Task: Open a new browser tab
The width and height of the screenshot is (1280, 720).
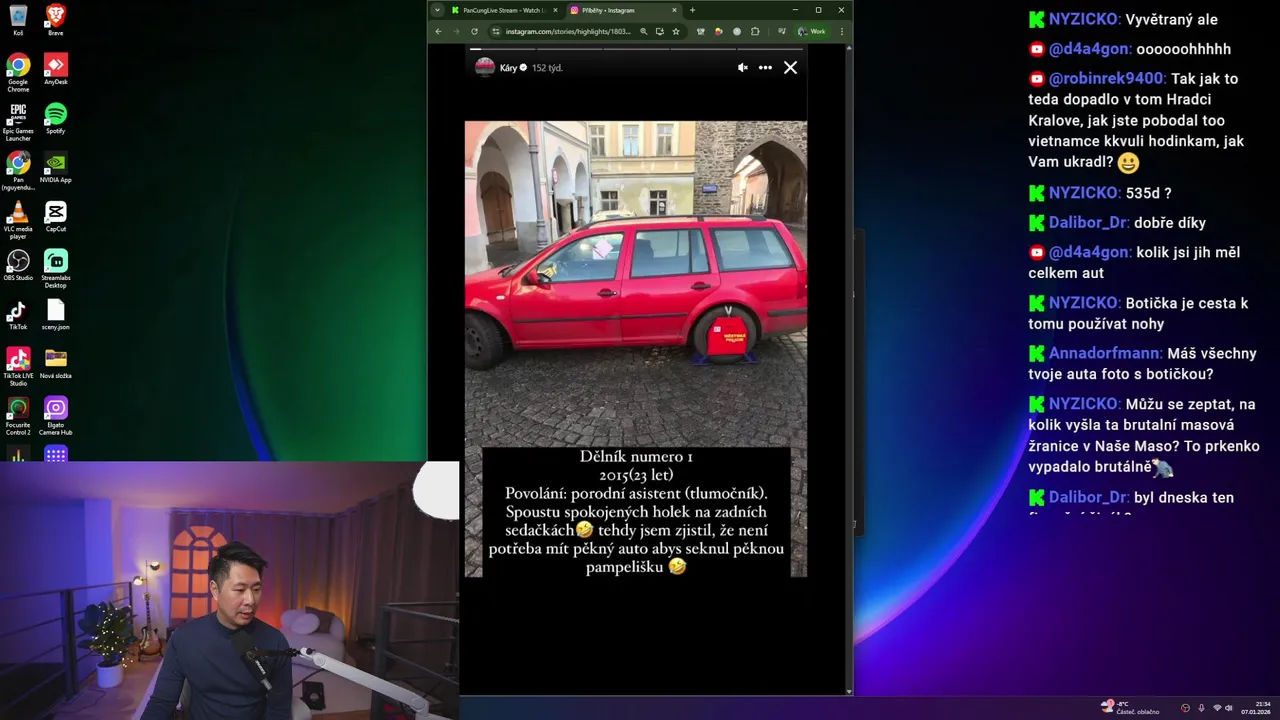Action: [692, 10]
